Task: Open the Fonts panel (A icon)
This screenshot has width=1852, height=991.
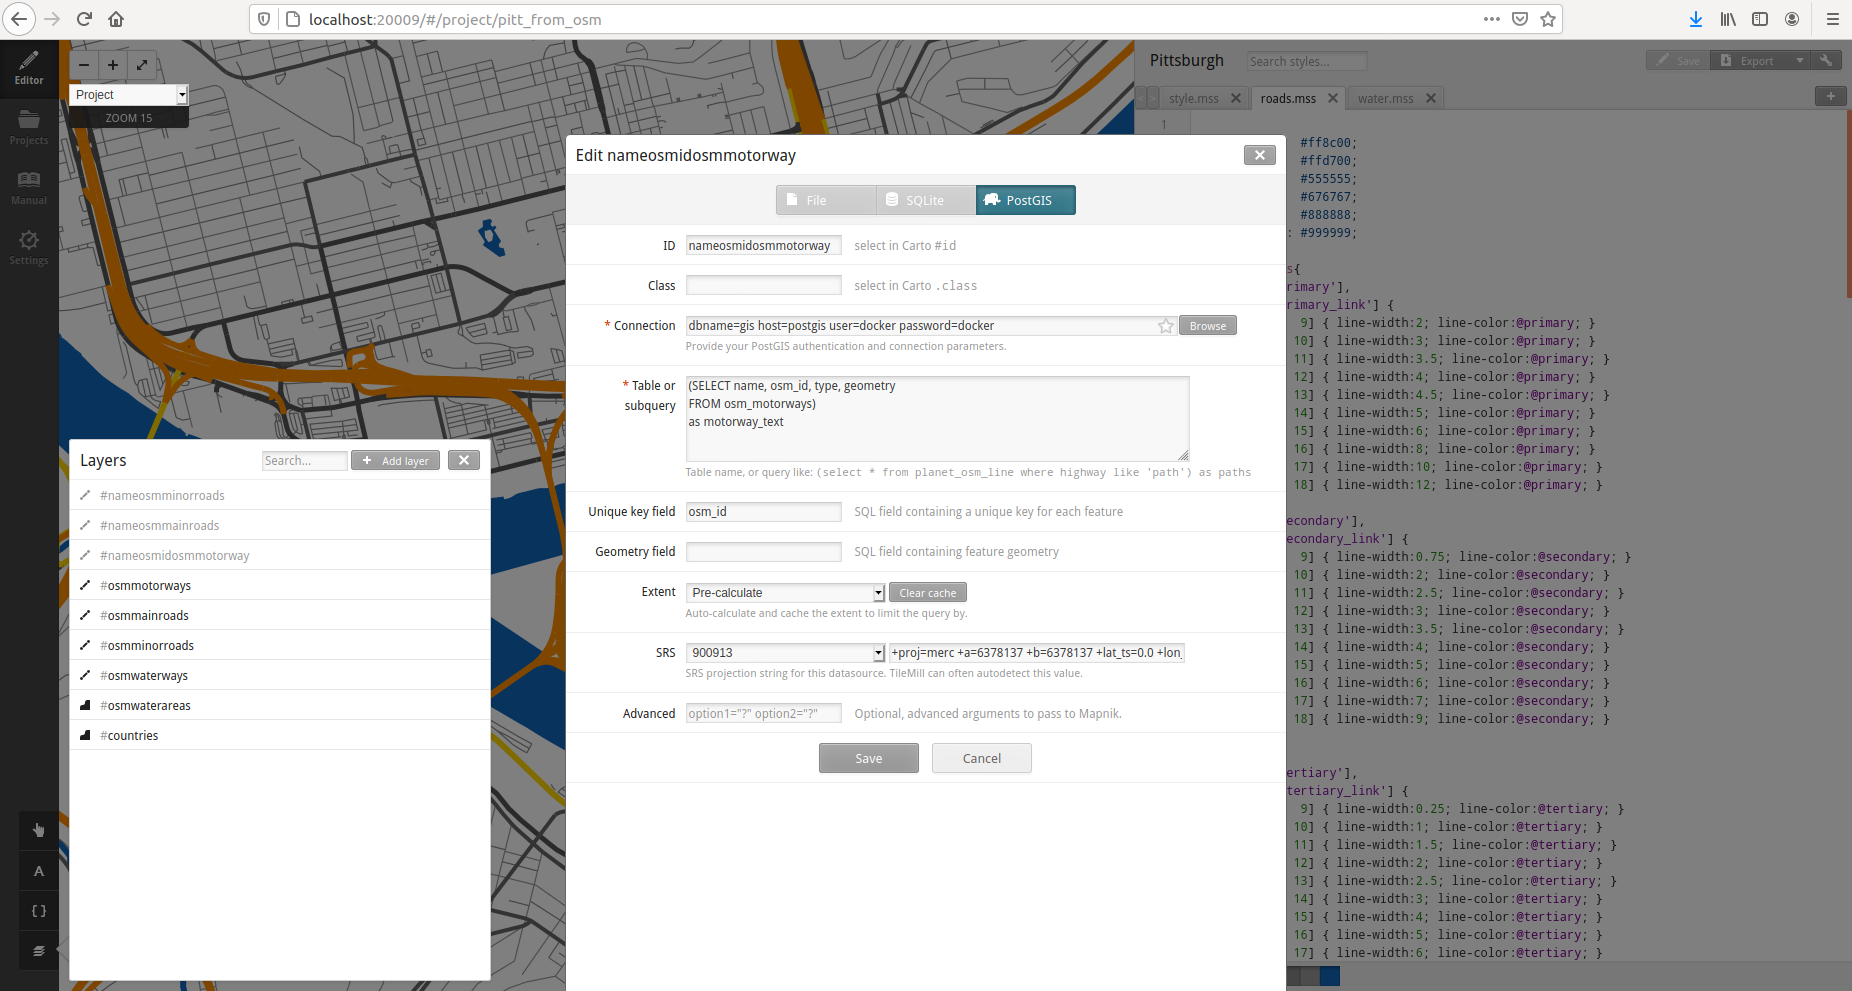Action: 39,871
